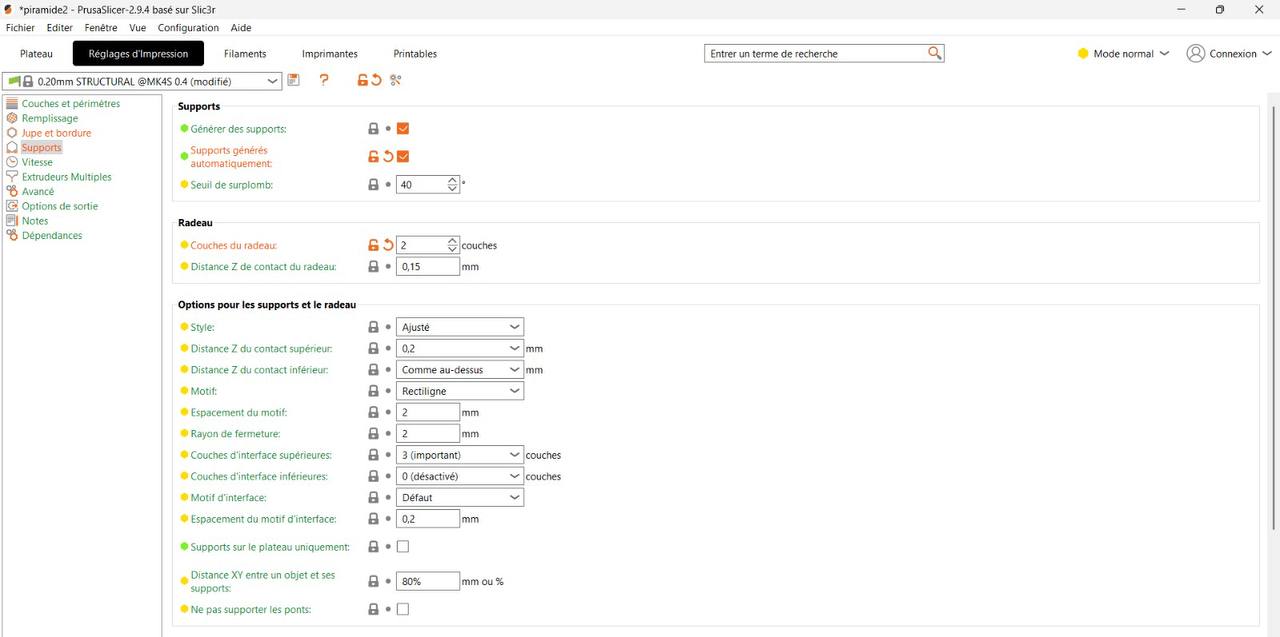This screenshot has width=1280, height=637.
Task: Switch to the Filaments tab
Action: 245,54
